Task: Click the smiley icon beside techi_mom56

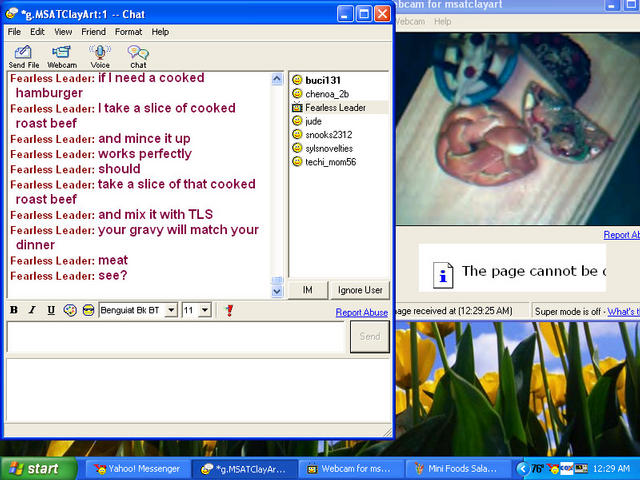Action: pos(297,162)
